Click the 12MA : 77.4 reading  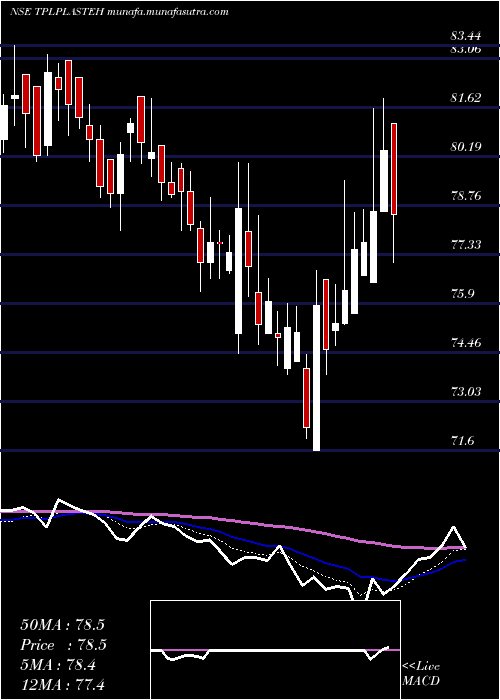(x=62, y=684)
